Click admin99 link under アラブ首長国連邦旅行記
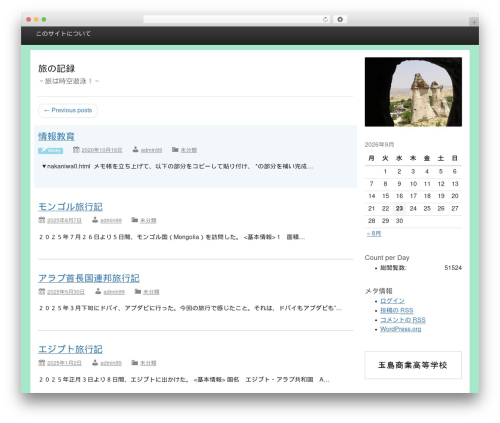This screenshot has height=423, width=500. (114, 292)
